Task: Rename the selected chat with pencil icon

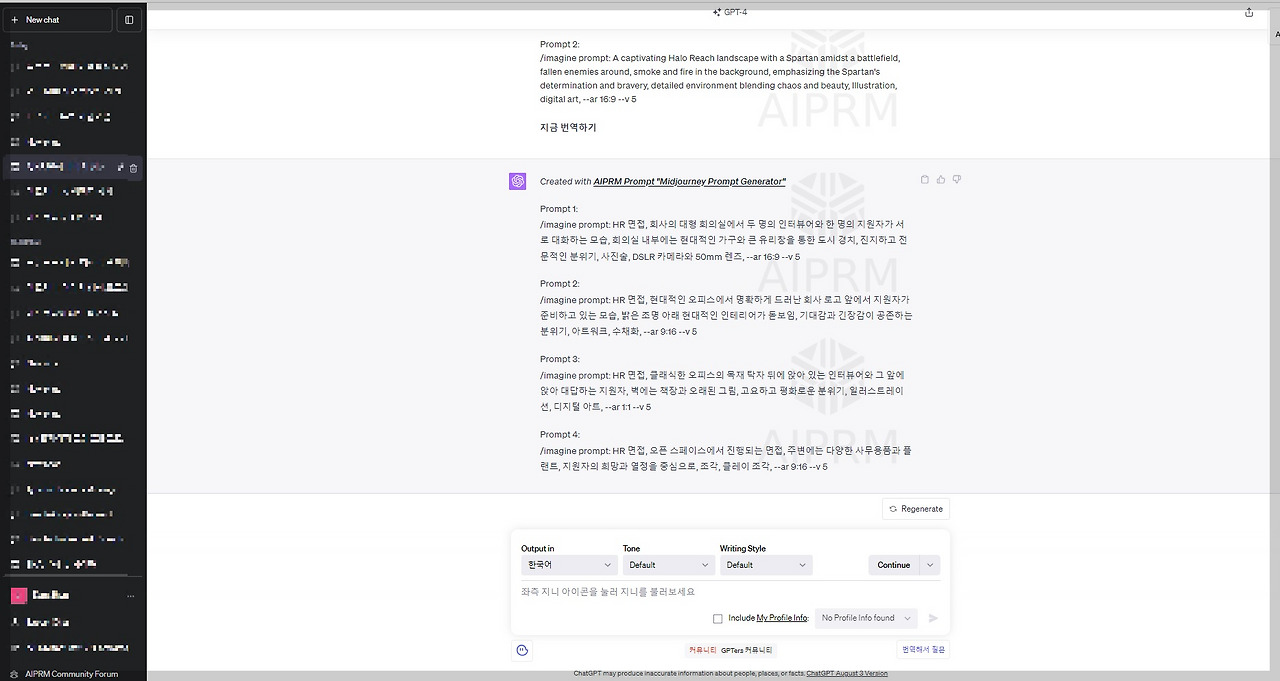Action: click(x=121, y=167)
